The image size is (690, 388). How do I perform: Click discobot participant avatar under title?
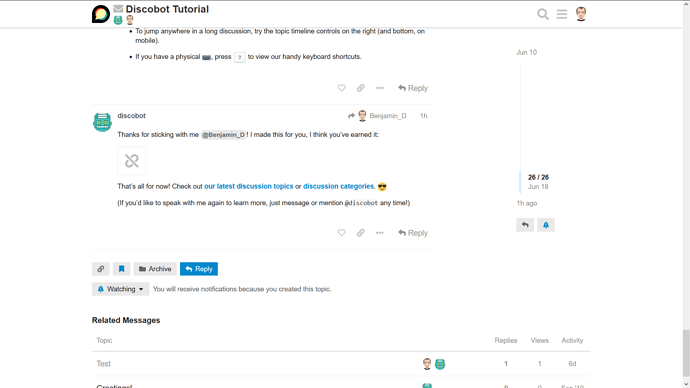pos(118,20)
